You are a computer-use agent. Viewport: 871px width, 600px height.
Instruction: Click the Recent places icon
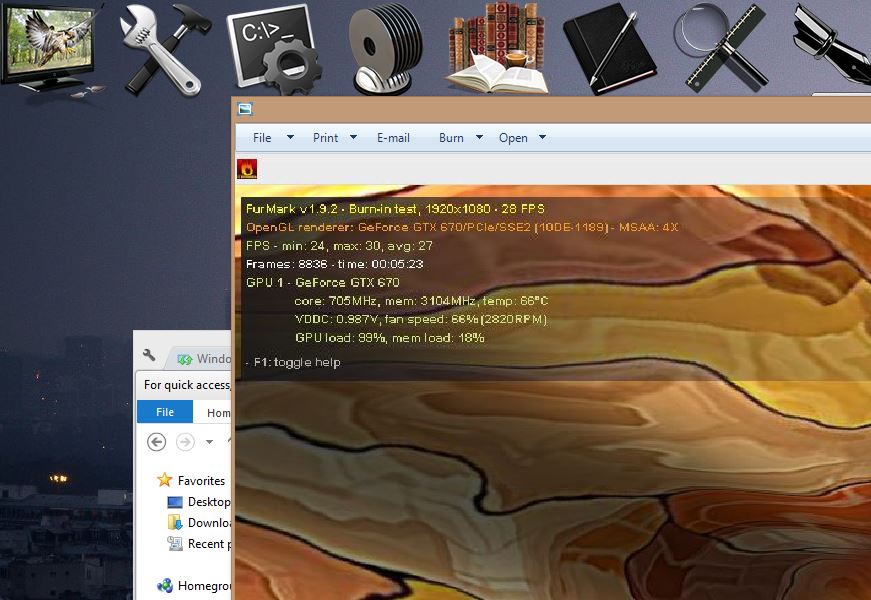click(175, 544)
